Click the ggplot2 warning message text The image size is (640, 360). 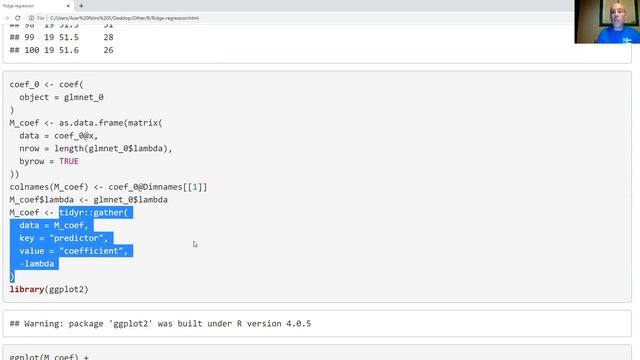(160, 324)
